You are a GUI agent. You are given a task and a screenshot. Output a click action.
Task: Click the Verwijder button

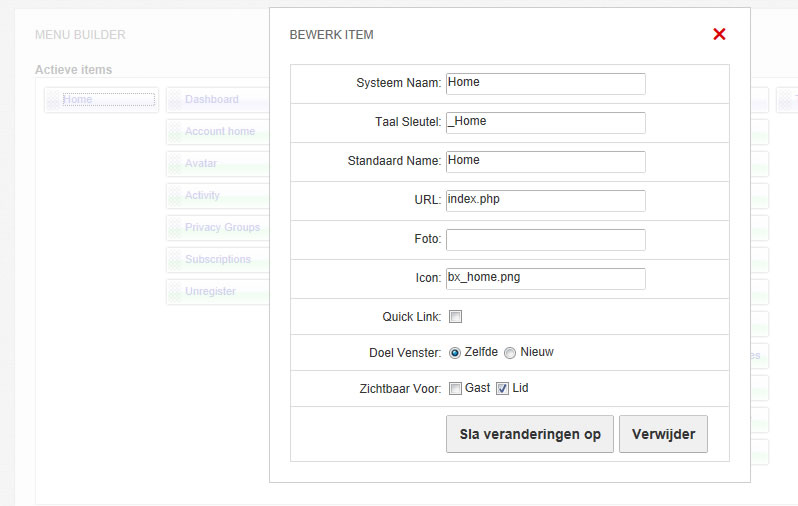click(x=663, y=434)
